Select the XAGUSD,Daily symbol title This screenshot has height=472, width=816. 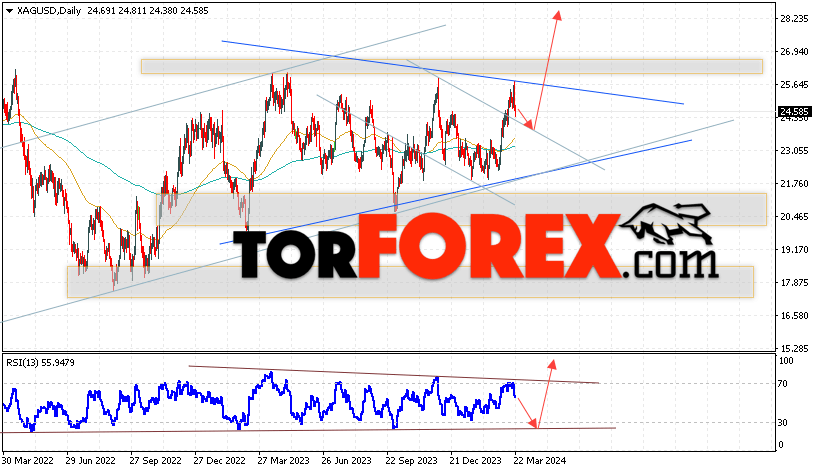click(49, 11)
